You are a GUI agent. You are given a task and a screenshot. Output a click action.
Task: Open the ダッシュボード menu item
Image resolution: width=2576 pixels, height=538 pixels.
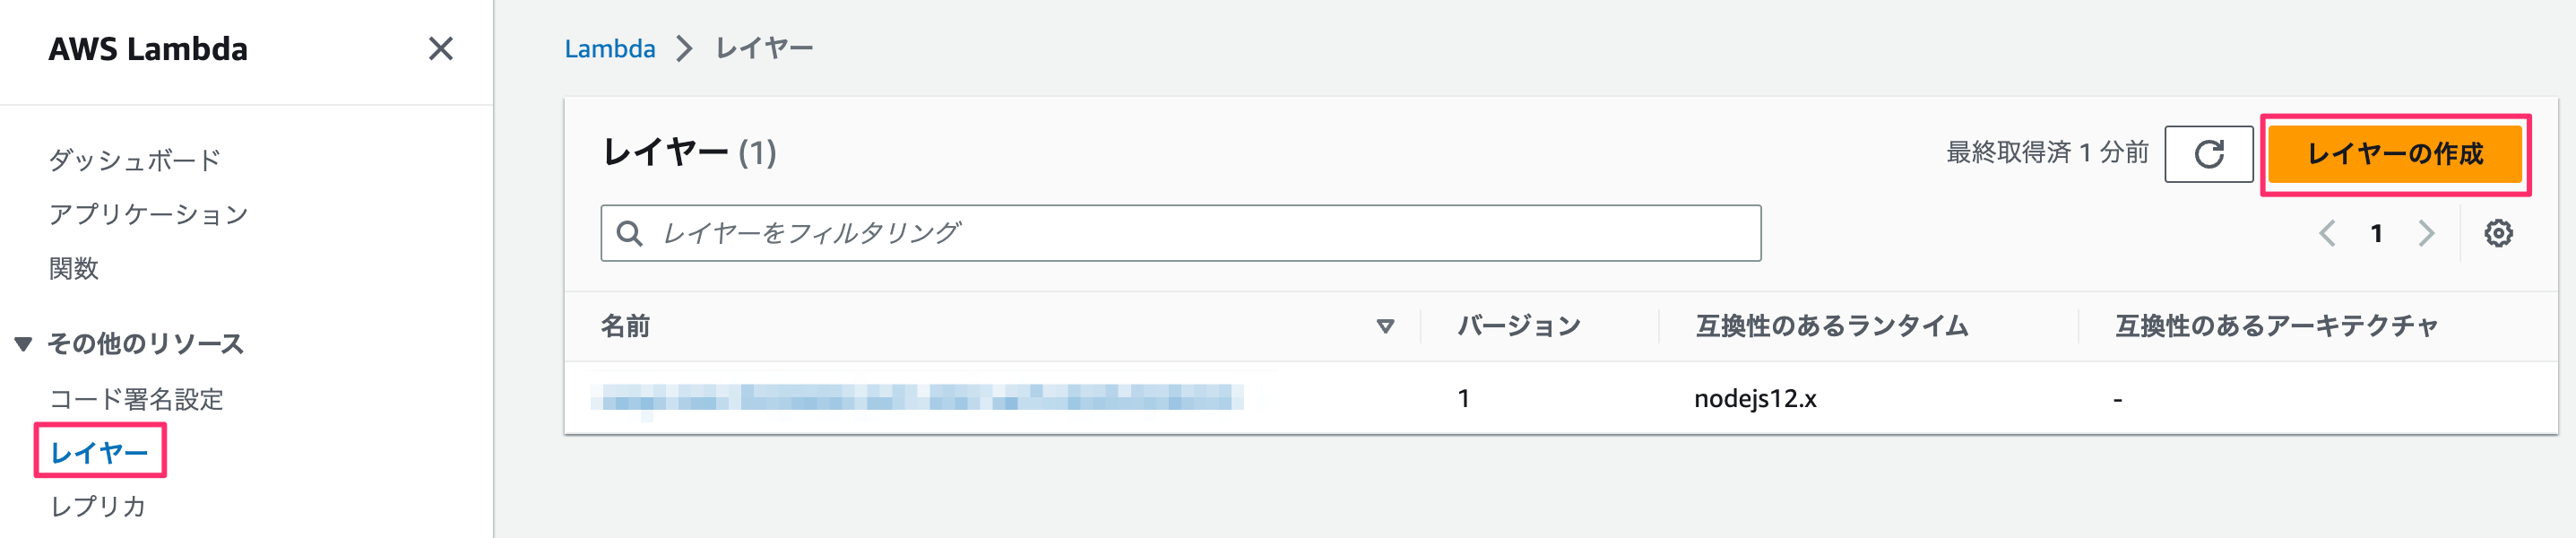point(135,160)
